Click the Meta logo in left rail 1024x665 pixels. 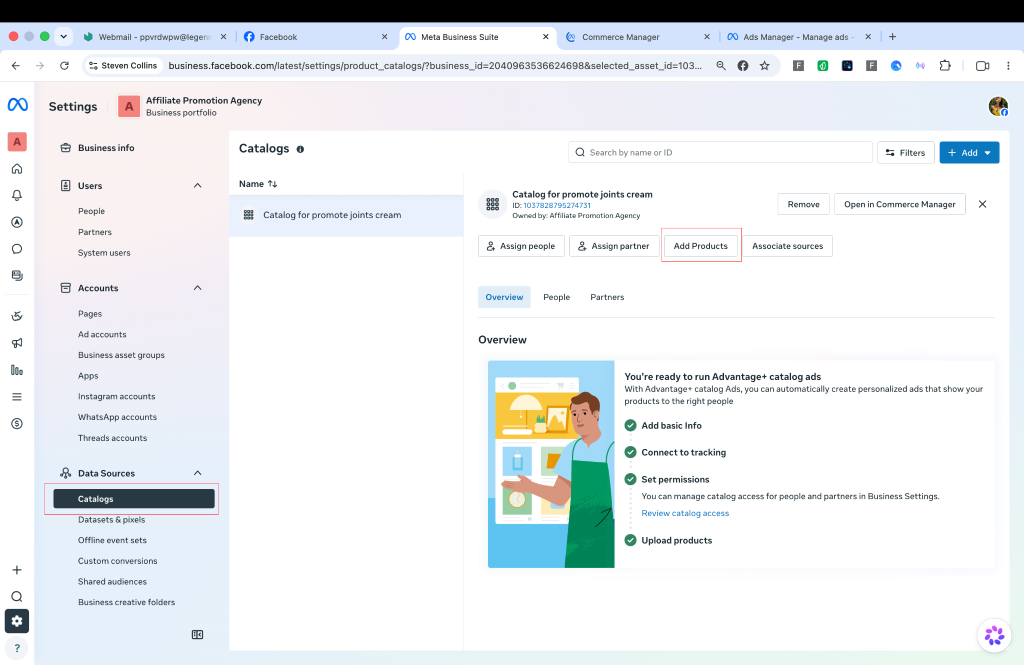click(x=18, y=105)
